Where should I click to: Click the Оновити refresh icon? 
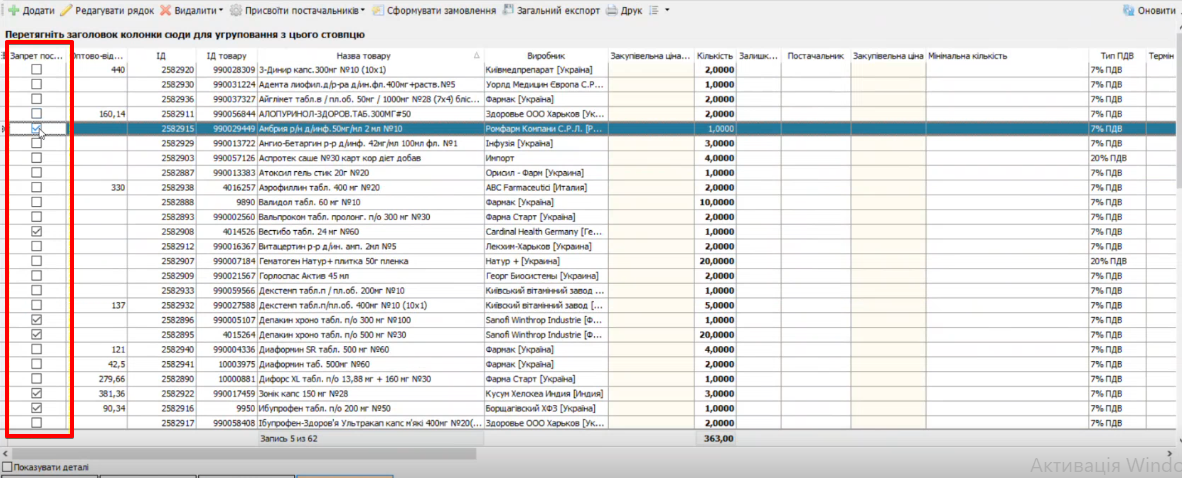pos(1129,10)
